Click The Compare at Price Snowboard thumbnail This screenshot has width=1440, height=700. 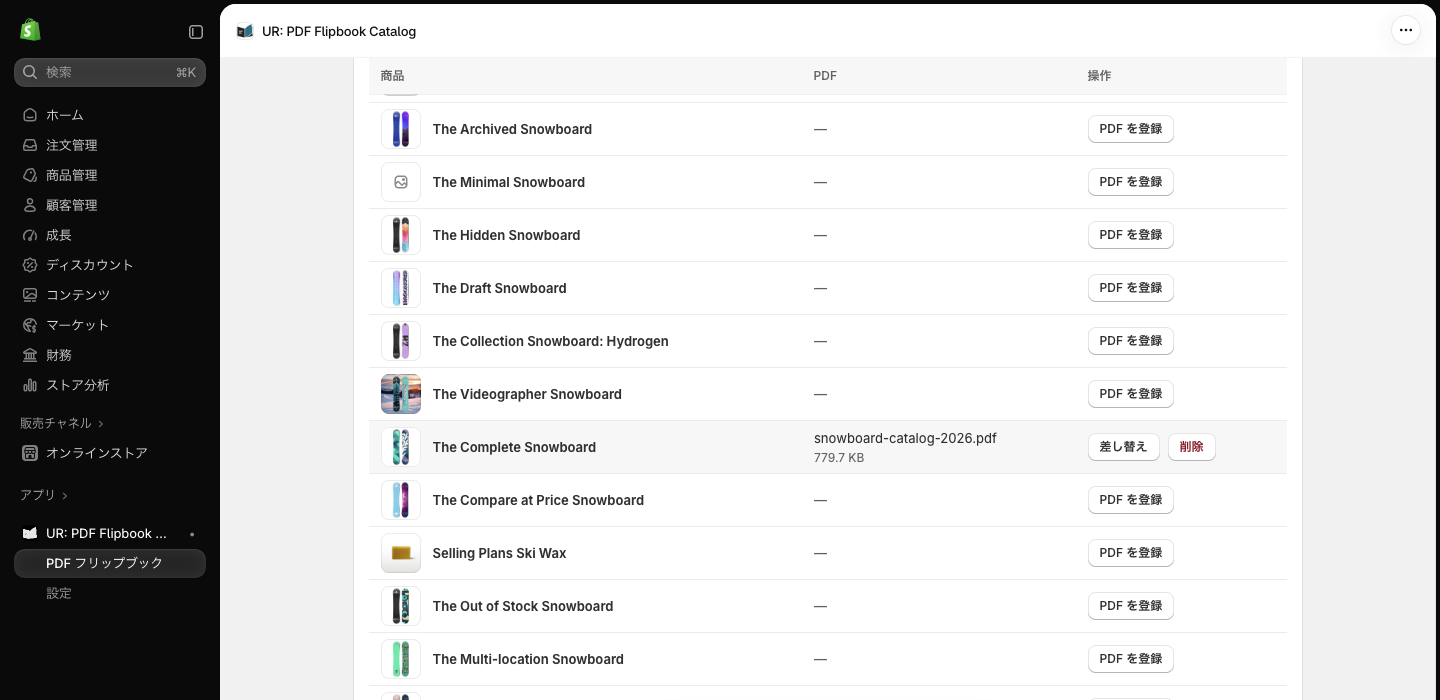click(401, 500)
